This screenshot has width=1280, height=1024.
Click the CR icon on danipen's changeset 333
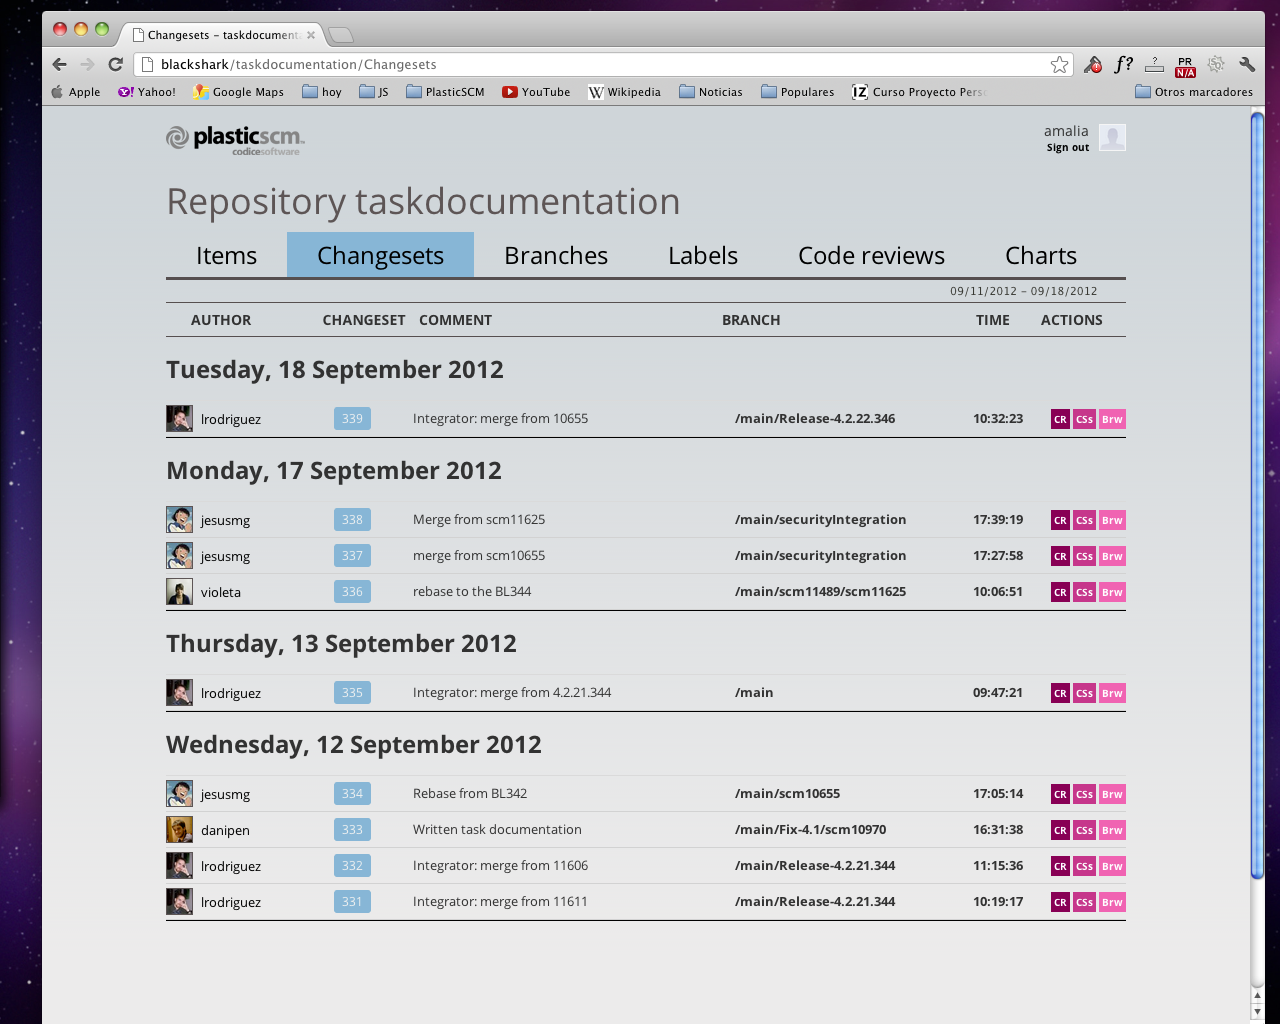point(1060,829)
